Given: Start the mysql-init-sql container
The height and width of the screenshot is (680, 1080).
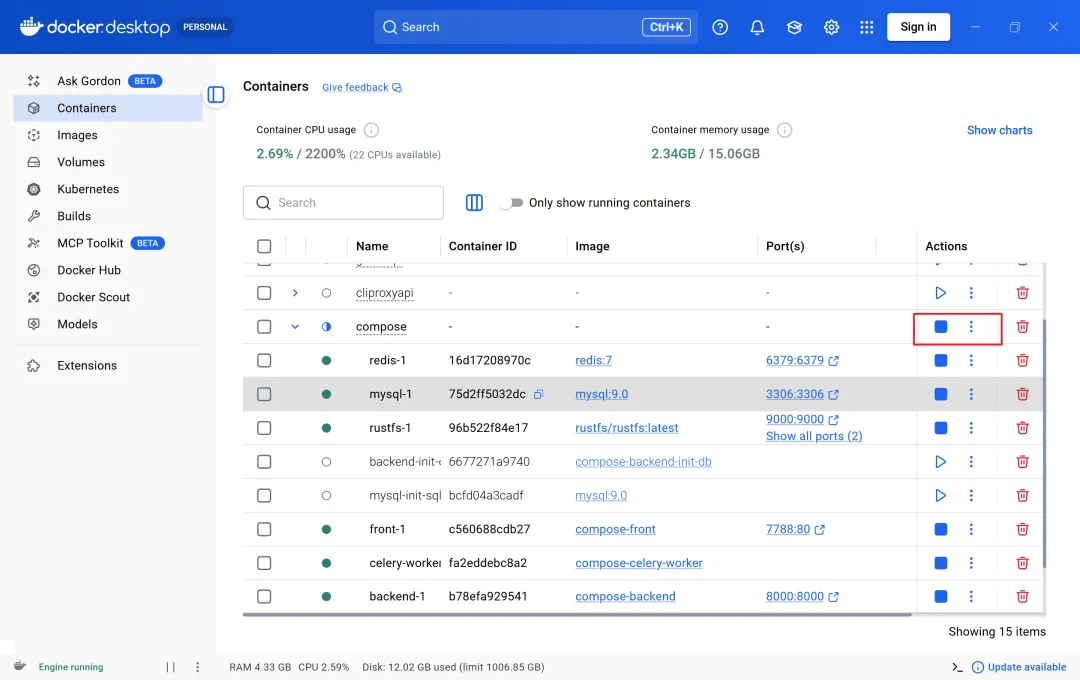Looking at the screenshot, I should pos(940,495).
